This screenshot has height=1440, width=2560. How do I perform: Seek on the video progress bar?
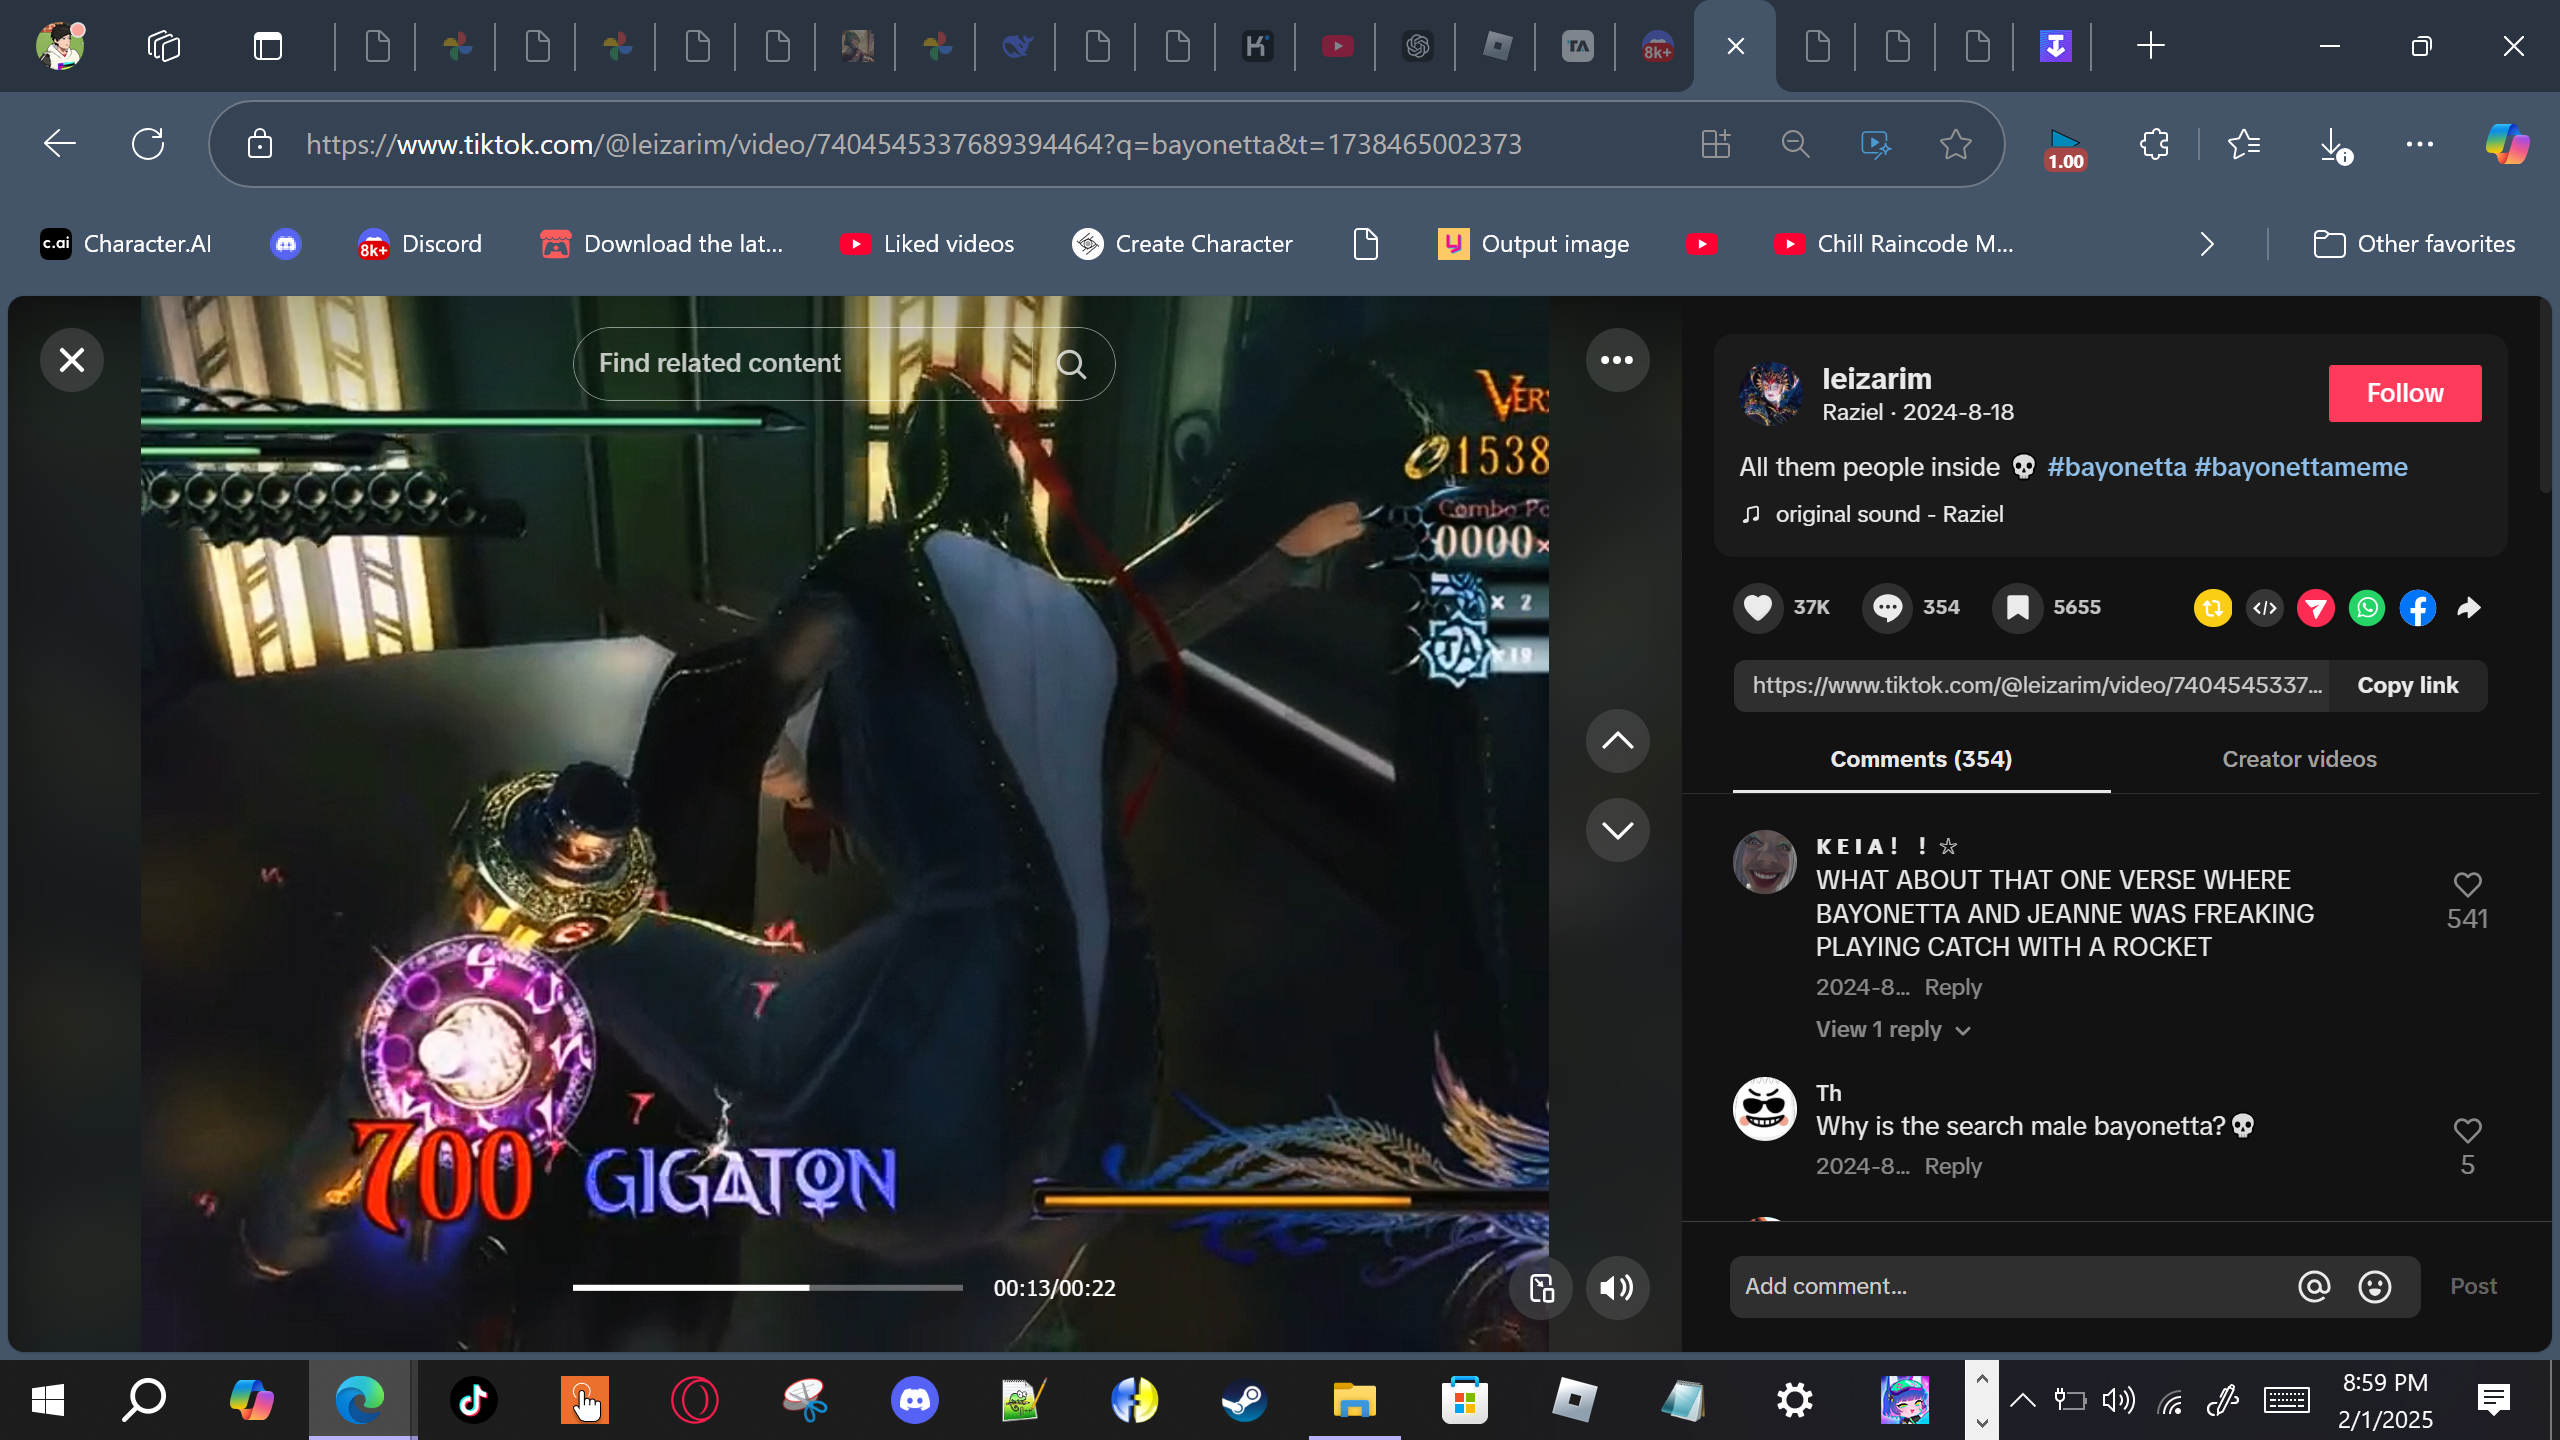point(767,1287)
